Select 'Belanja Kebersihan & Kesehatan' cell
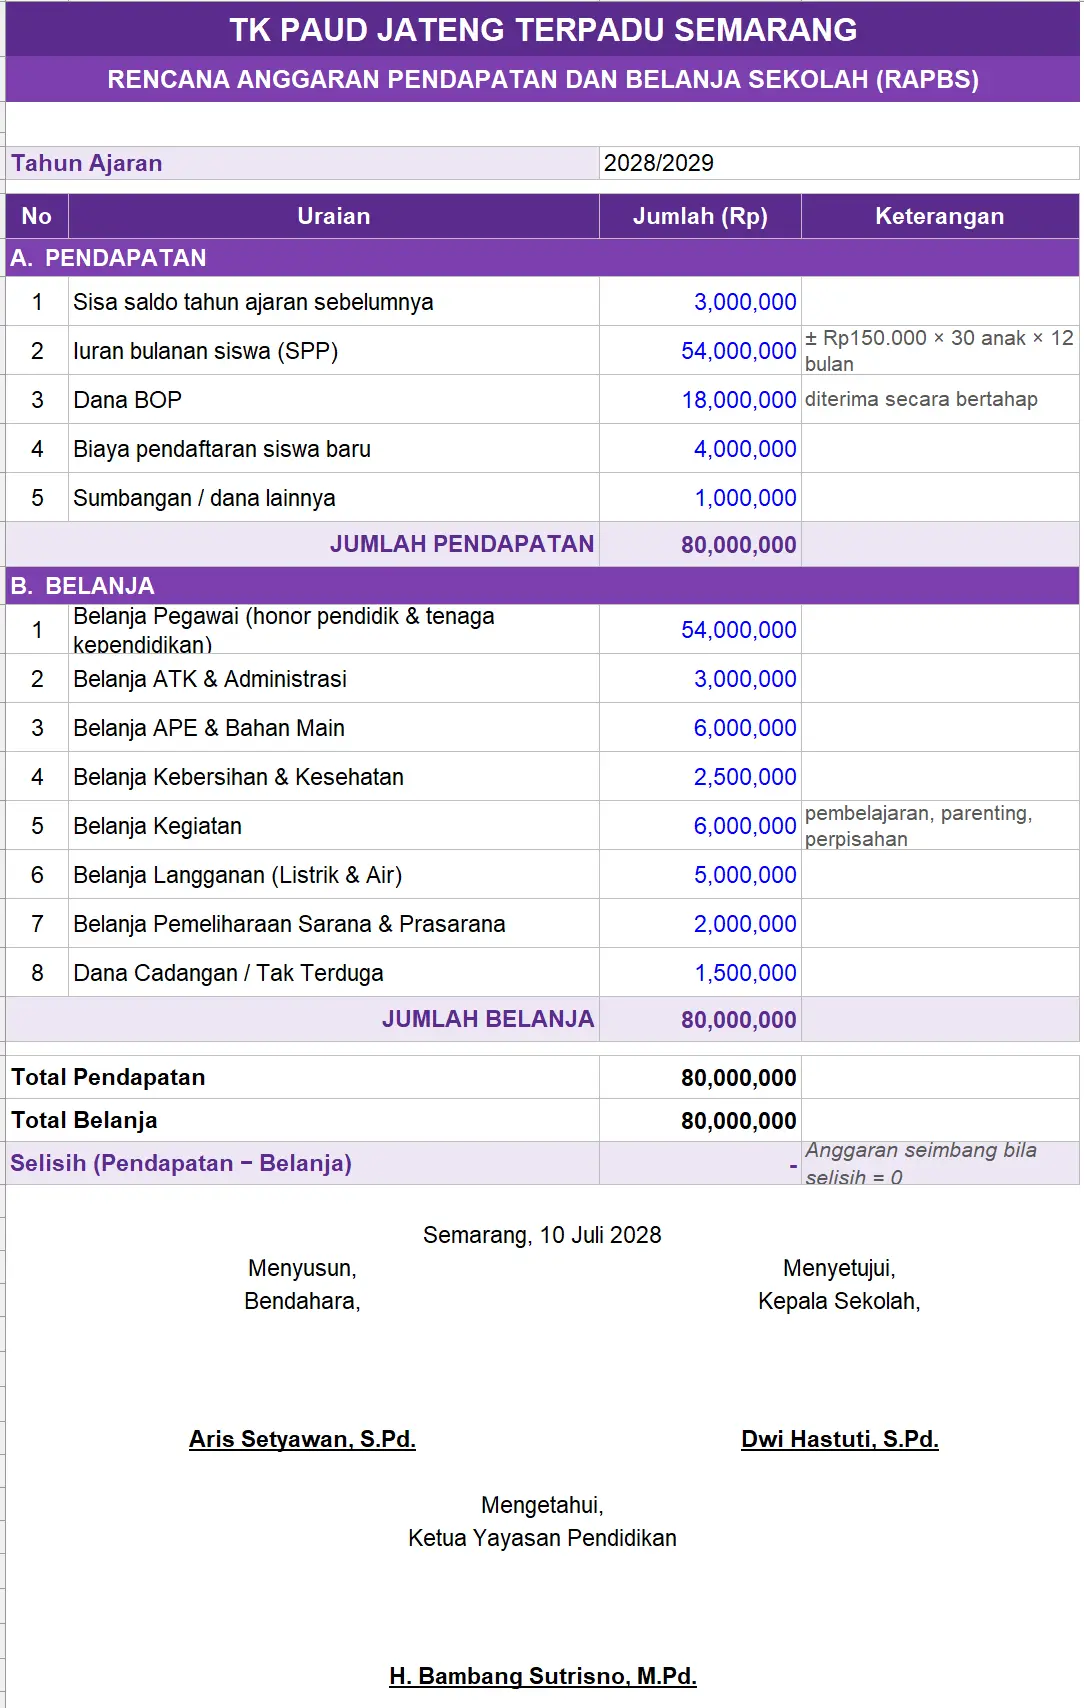The height and width of the screenshot is (1708, 1084). click(334, 777)
